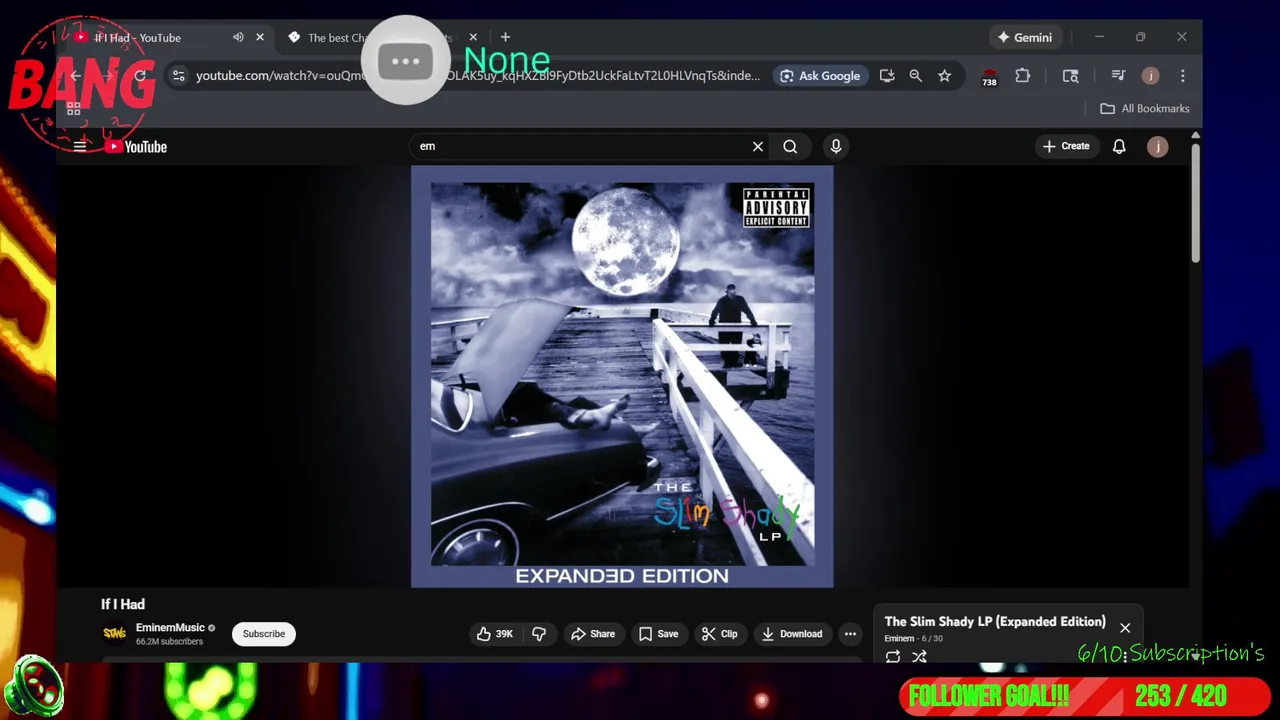Close the second browser tab

(473, 37)
